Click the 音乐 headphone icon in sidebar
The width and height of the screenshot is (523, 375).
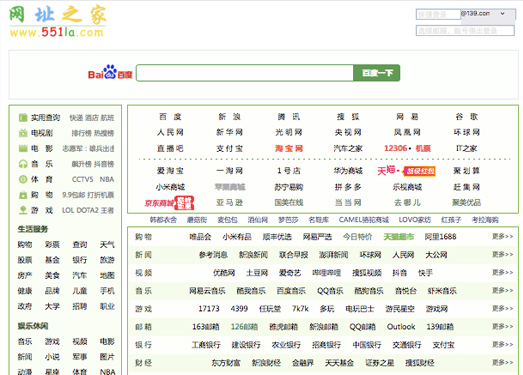coord(23,164)
